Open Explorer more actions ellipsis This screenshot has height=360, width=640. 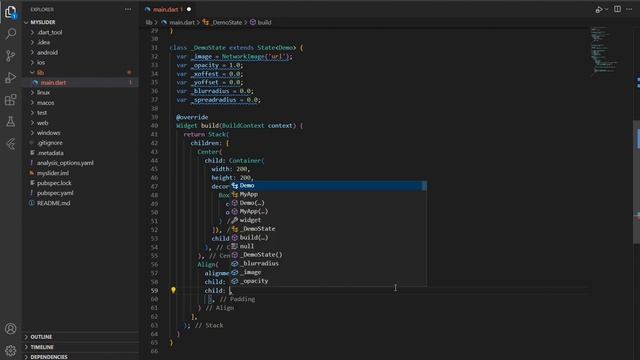click(x=128, y=9)
